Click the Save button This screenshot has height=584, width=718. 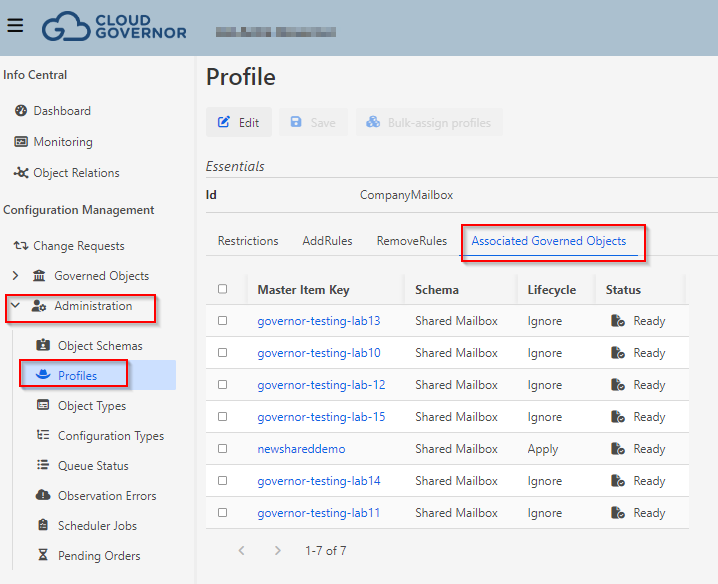(x=314, y=122)
